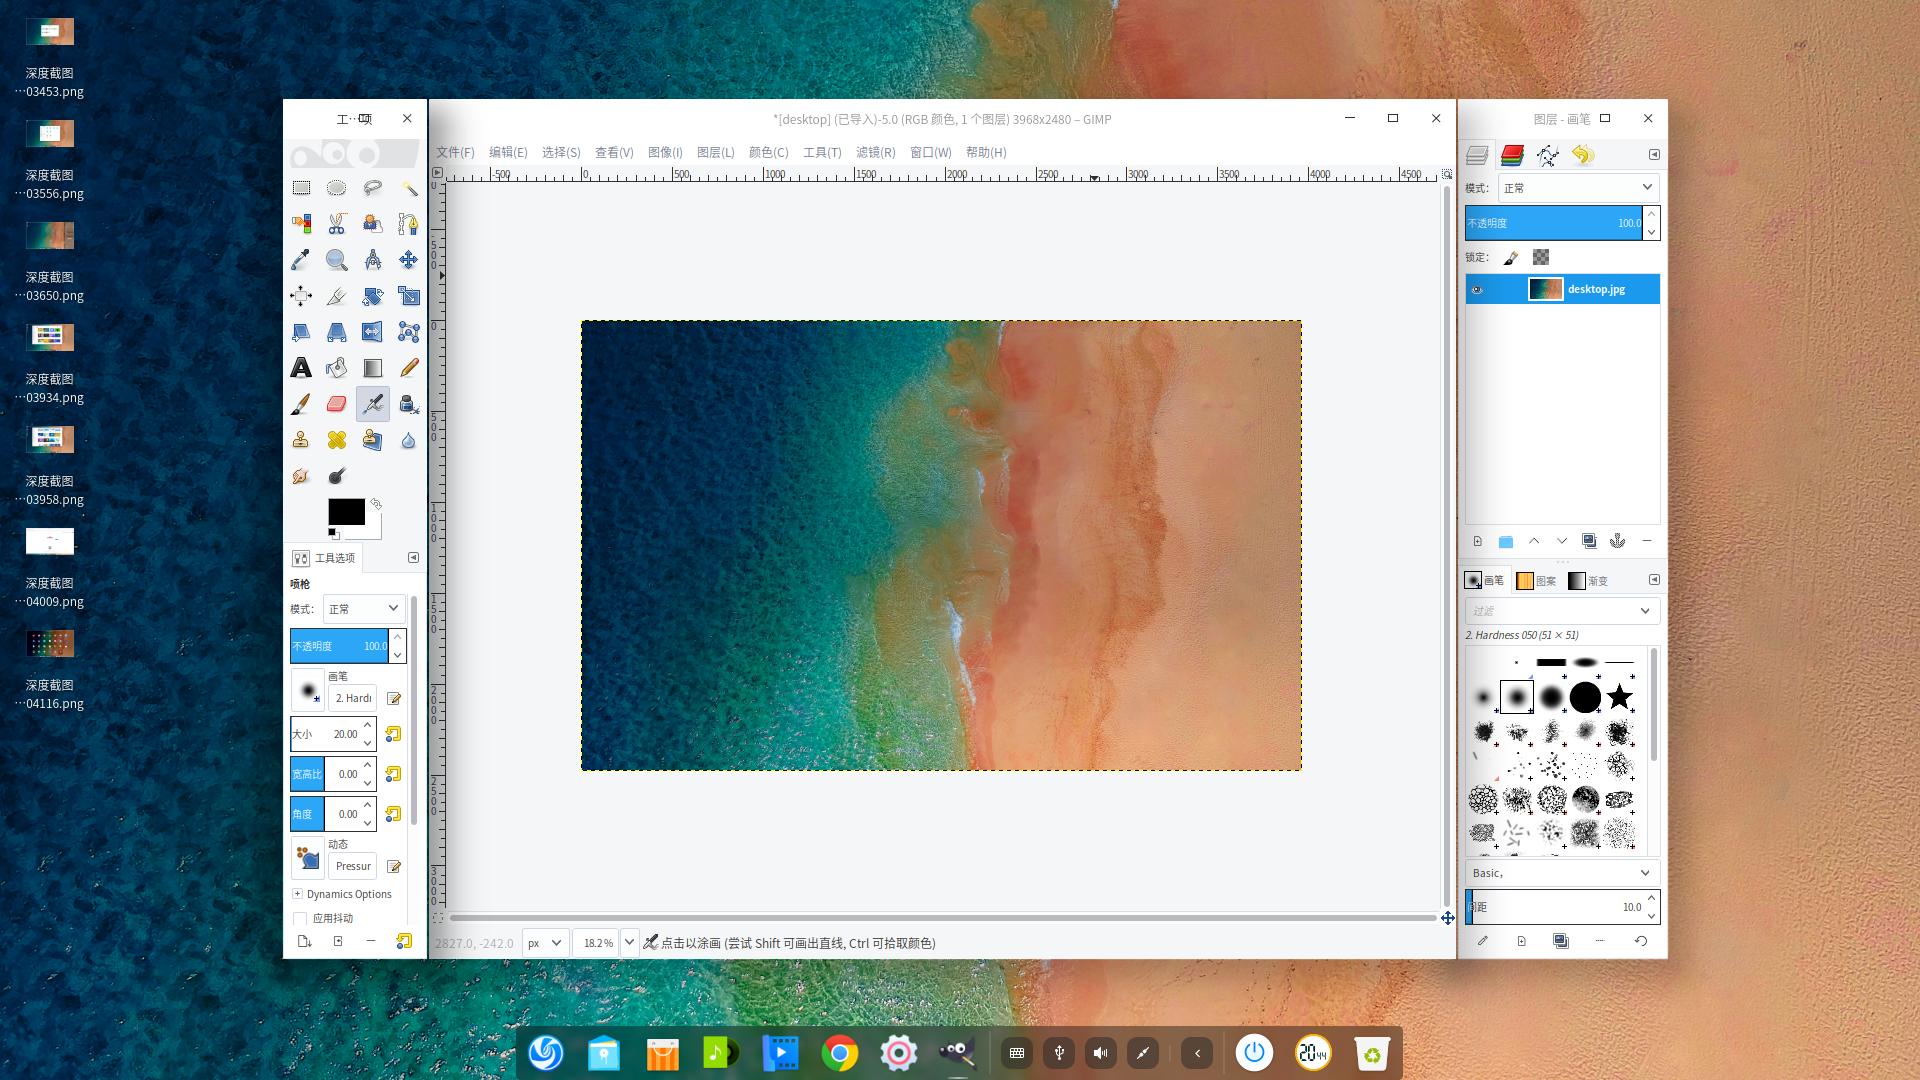Image resolution: width=1920 pixels, height=1080 pixels.
Task: Select the Pencil tool
Action: pos(408,368)
